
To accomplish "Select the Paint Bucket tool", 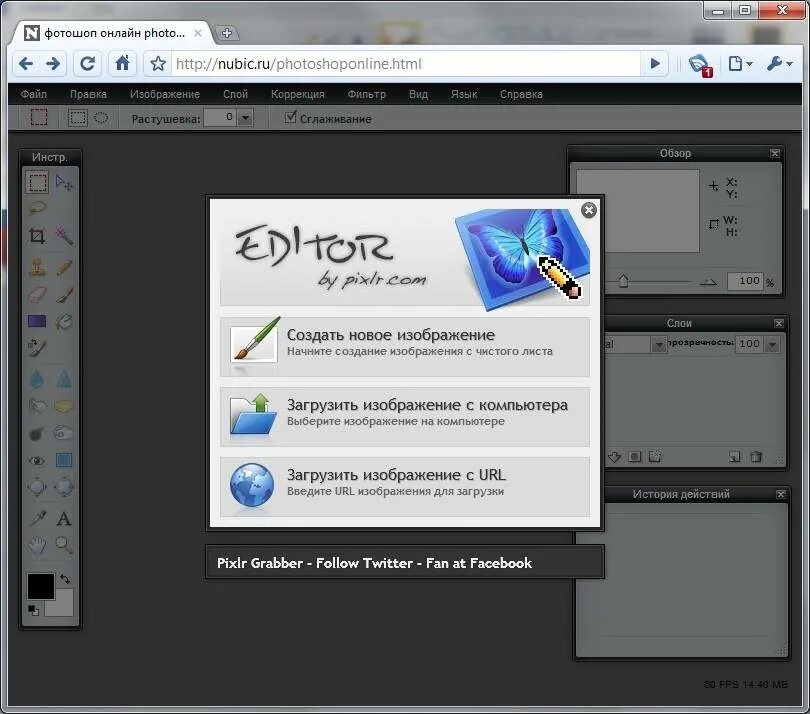I will [x=64, y=321].
